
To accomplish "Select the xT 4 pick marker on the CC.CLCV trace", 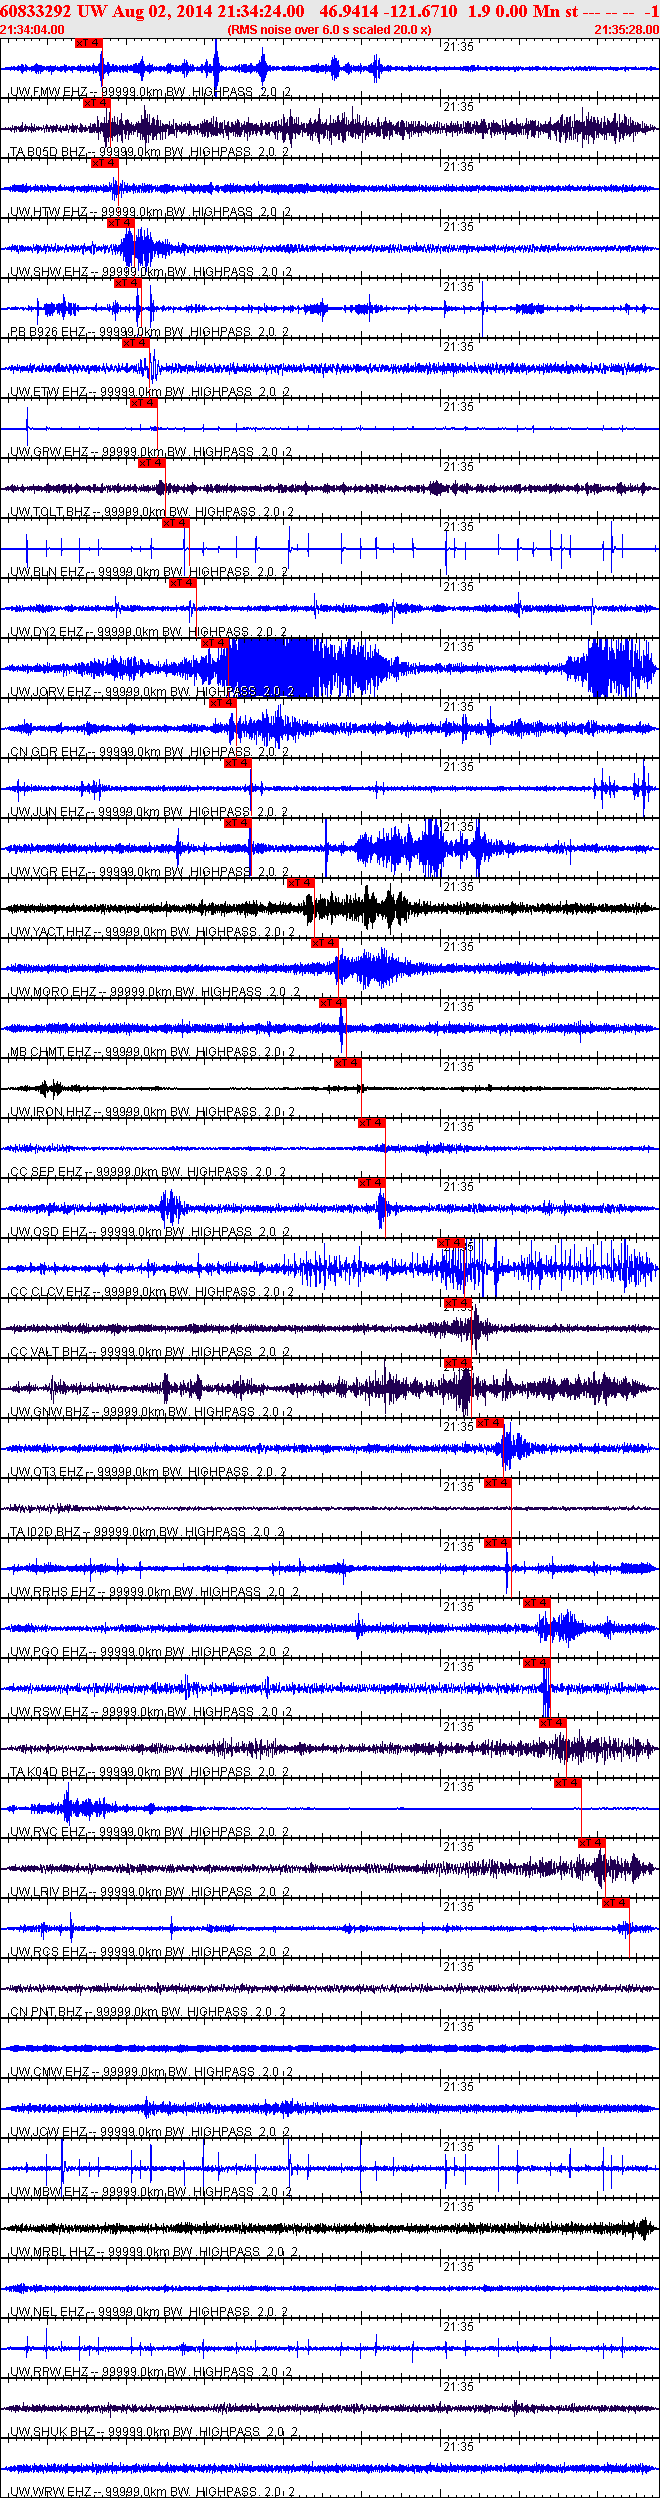I will (x=451, y=1243).
